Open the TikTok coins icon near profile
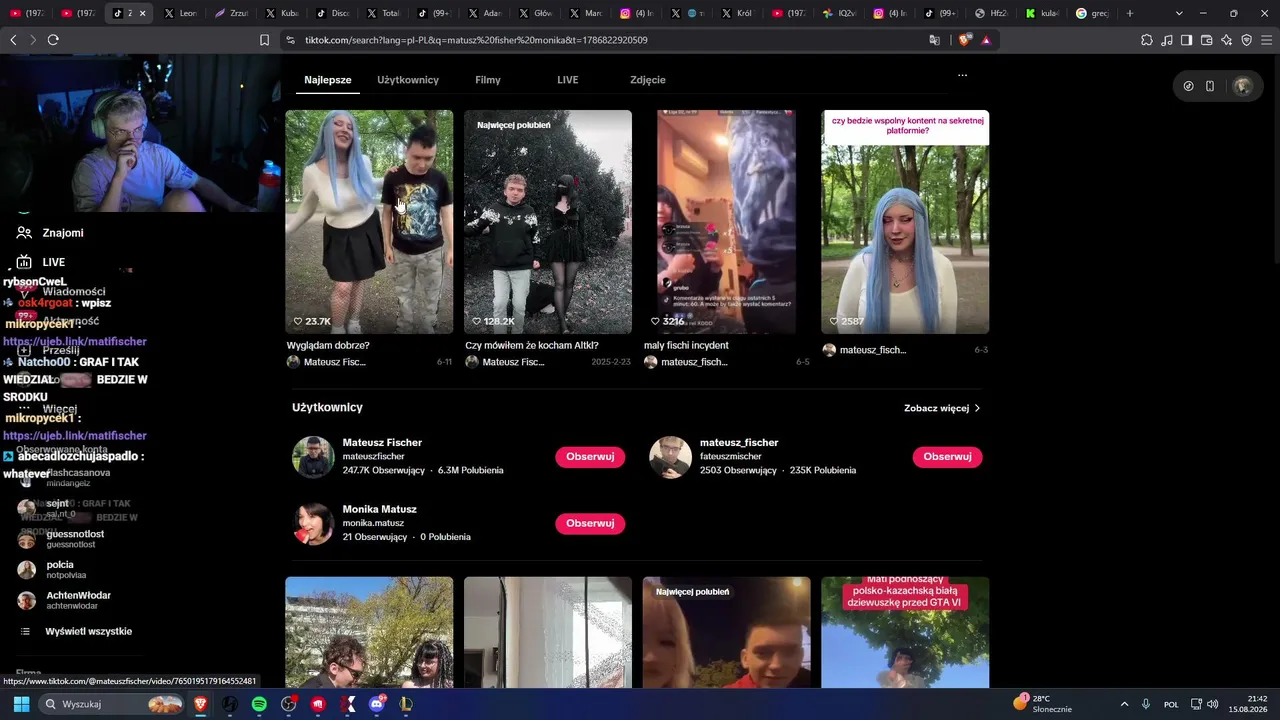The width and height of the screenshot is (1280, 720). coord(1188,86)
